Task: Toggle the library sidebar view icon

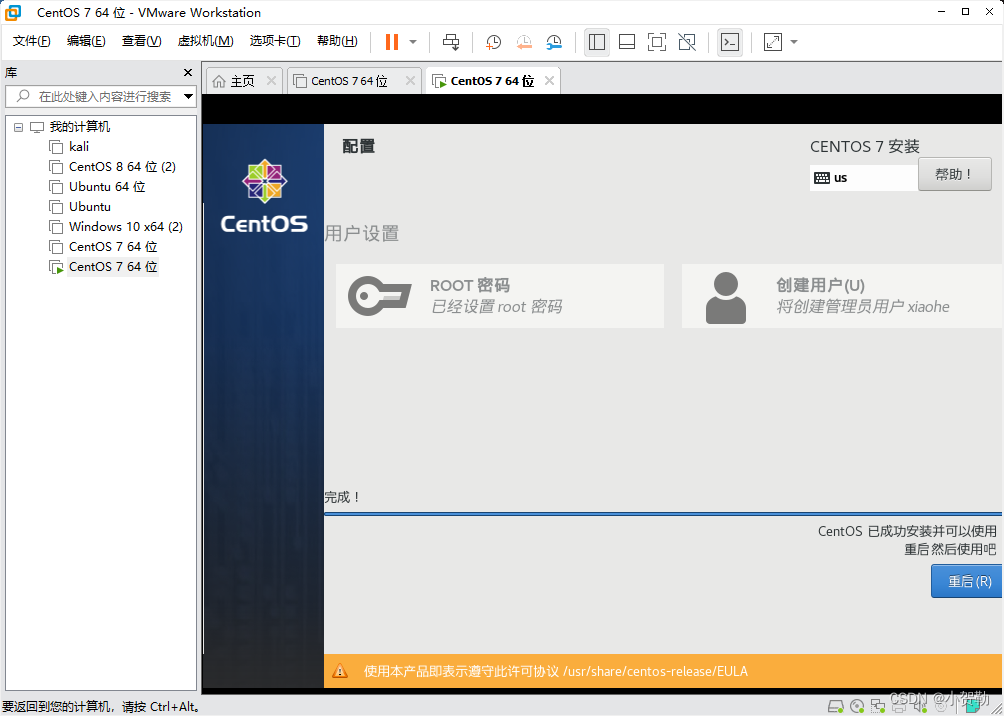Action: pyautogui.click(x=597, y=42)
